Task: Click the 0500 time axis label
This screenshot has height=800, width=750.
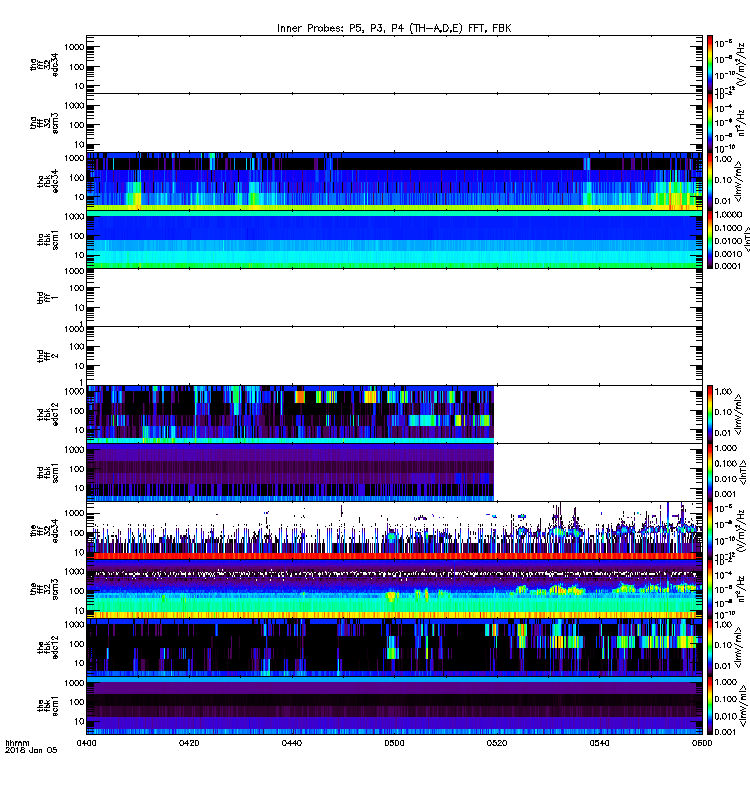Action: coord(394,742)
